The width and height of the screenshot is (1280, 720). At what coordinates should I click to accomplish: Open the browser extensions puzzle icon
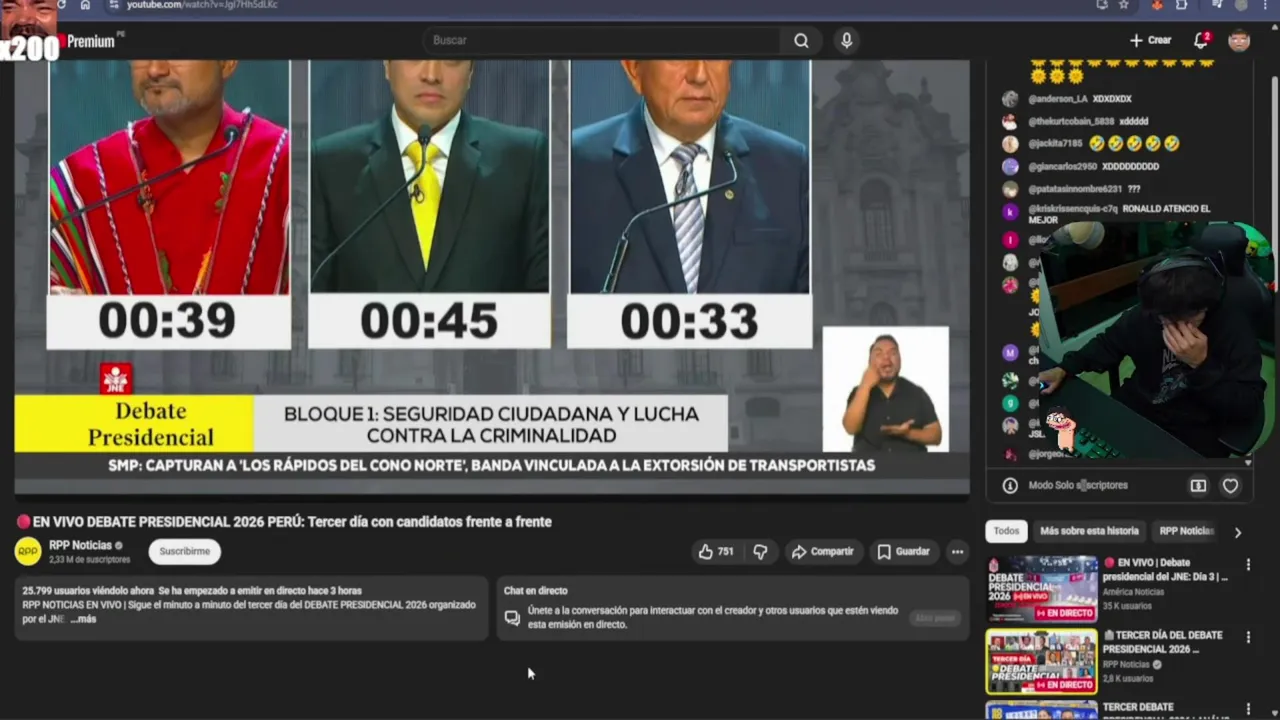click(x=1181, y=5)
